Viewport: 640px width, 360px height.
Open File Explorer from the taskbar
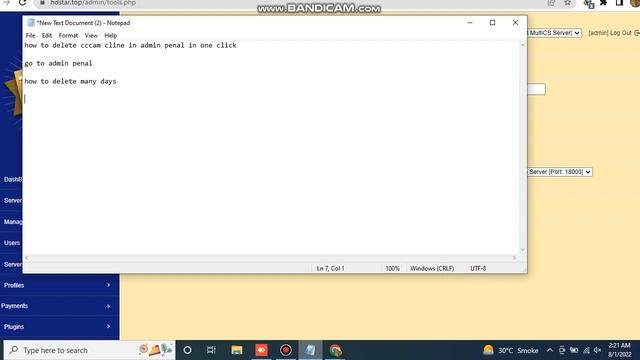[237, 350]
